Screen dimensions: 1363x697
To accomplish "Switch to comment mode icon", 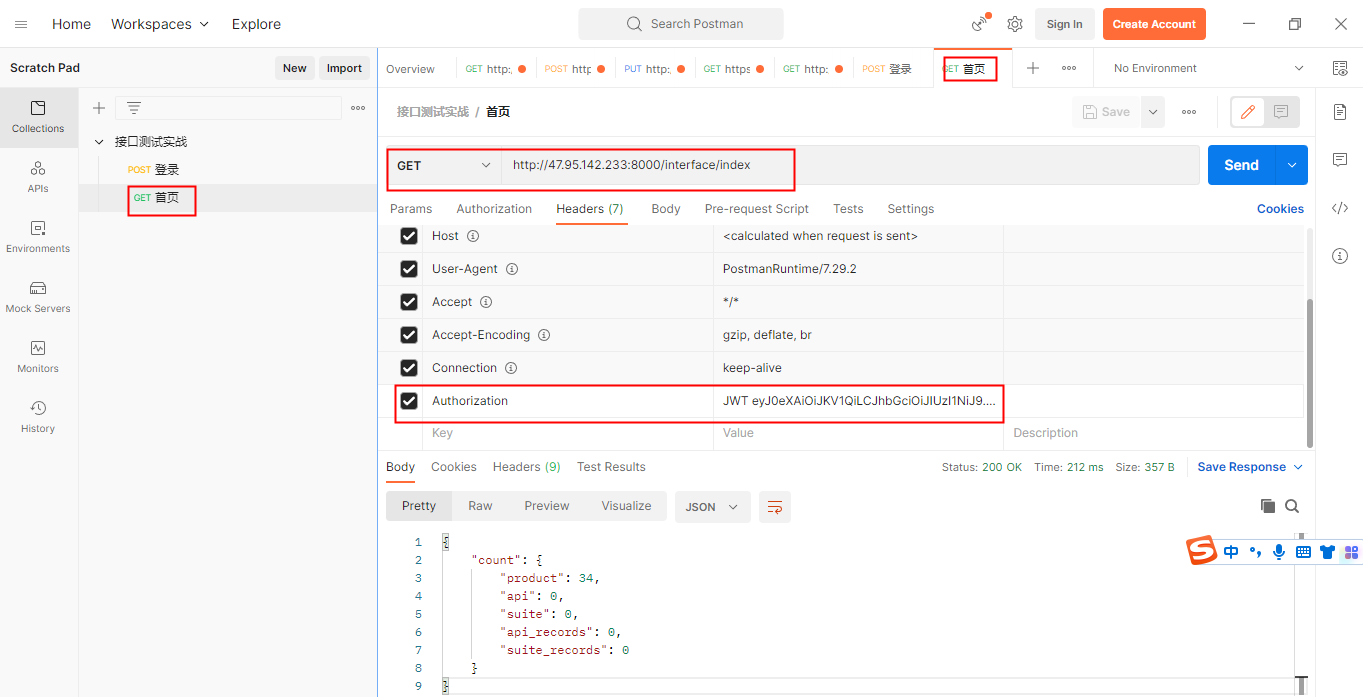I will click(x=1281, y=112).
